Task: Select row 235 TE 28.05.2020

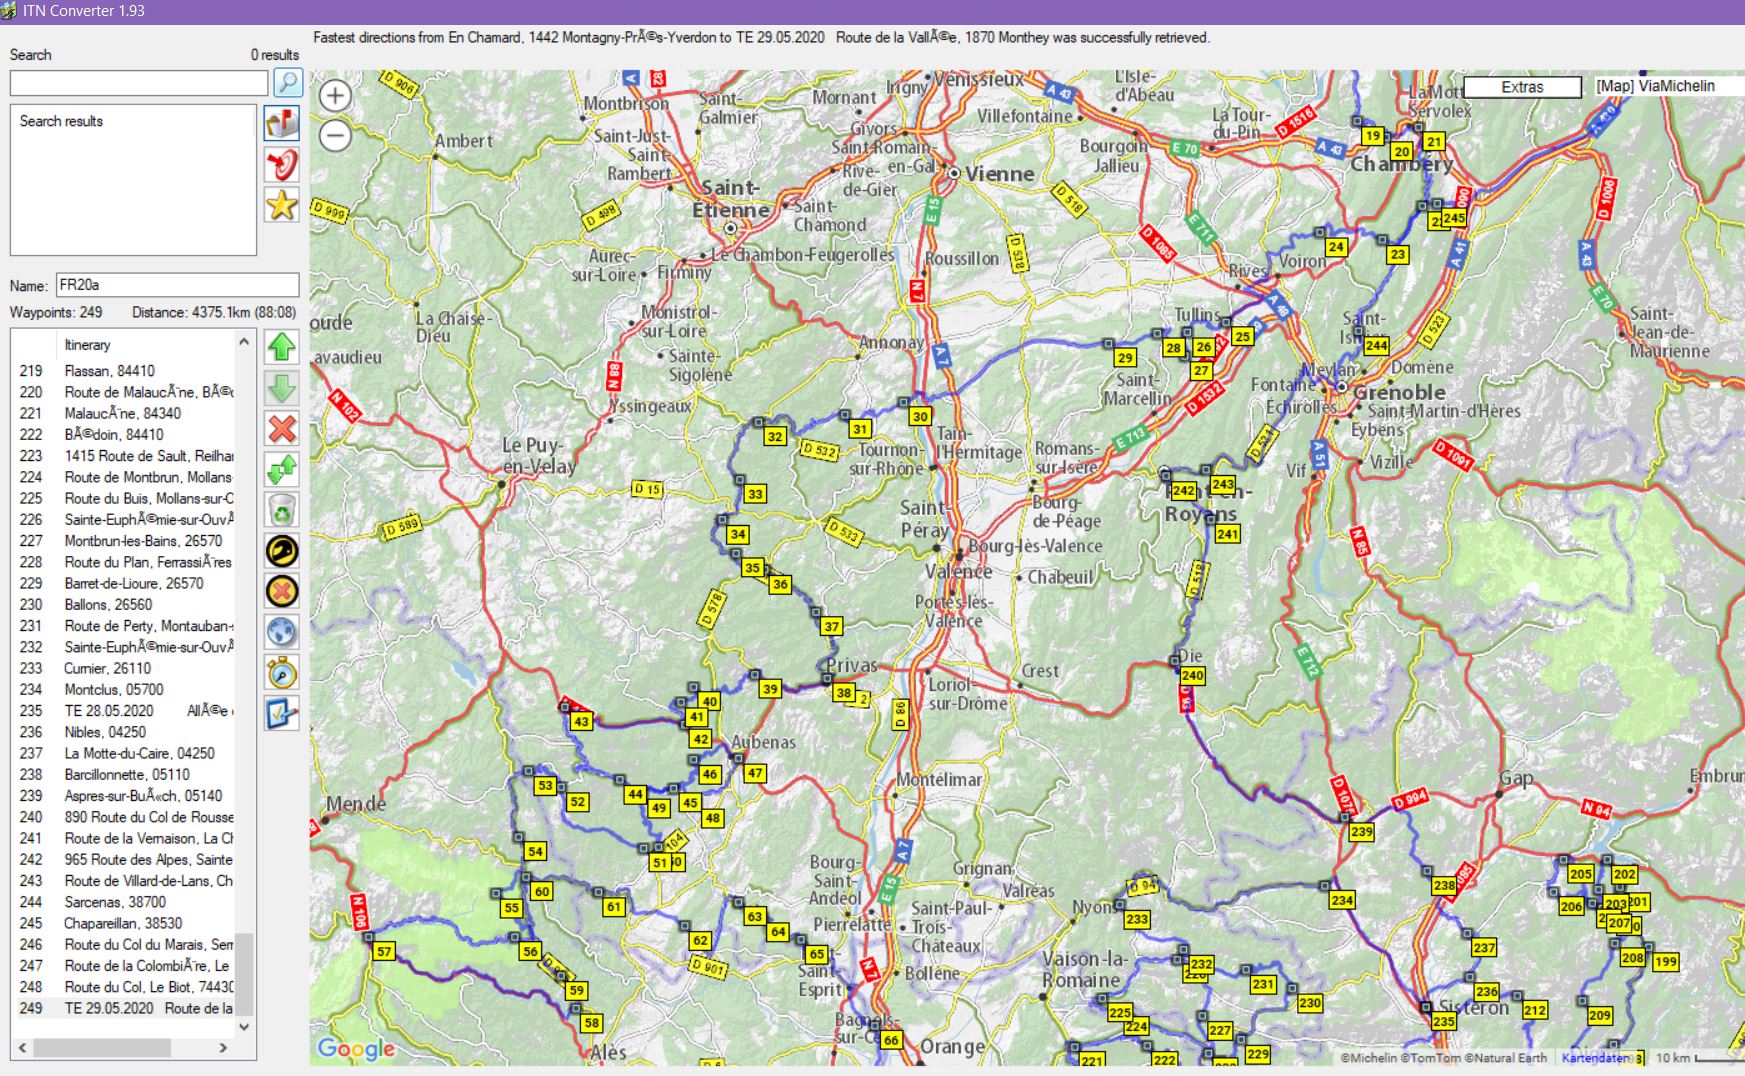Action: coord(125,711)
